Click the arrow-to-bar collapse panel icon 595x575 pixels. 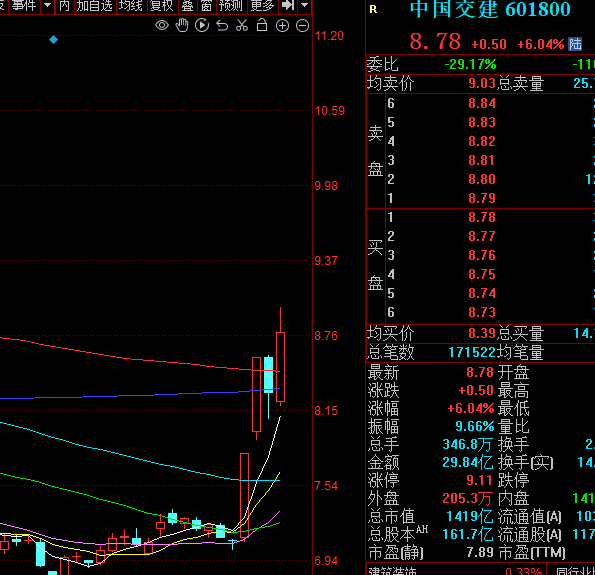click(288, 6)
